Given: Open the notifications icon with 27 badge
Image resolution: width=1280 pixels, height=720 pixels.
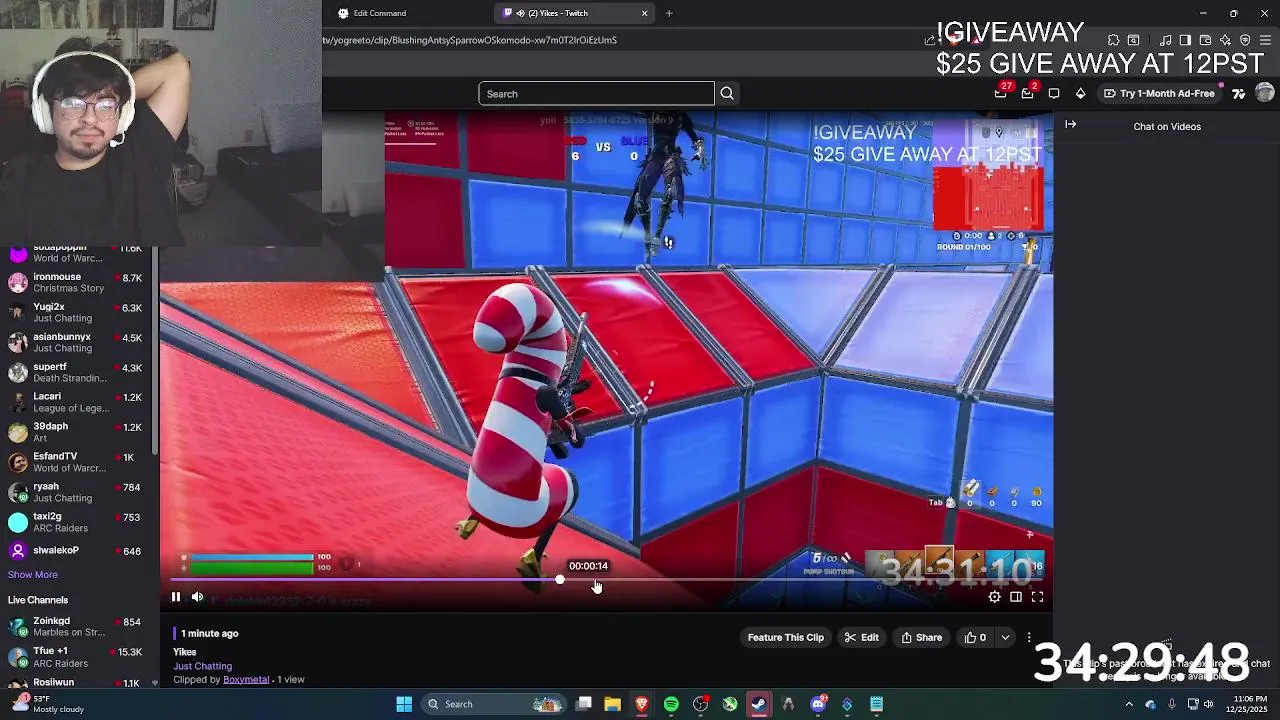Looking at the screenshot, I should (x=1001, y=93).
